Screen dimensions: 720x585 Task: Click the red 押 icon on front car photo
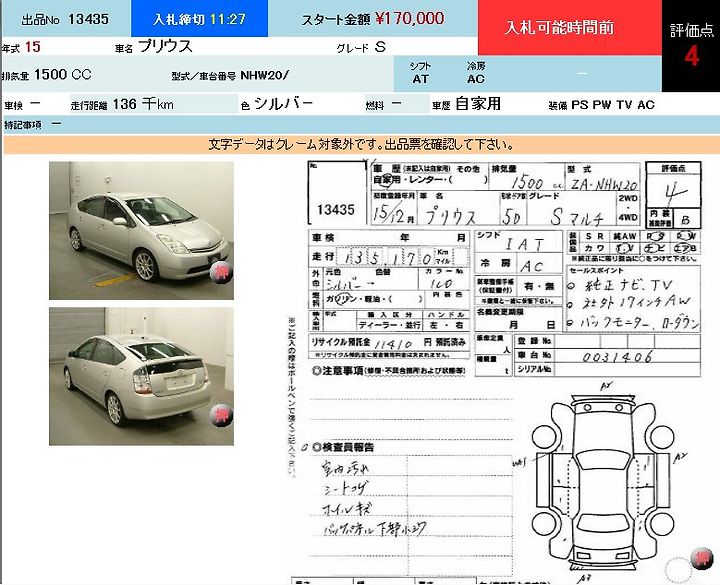pos(222,273)
